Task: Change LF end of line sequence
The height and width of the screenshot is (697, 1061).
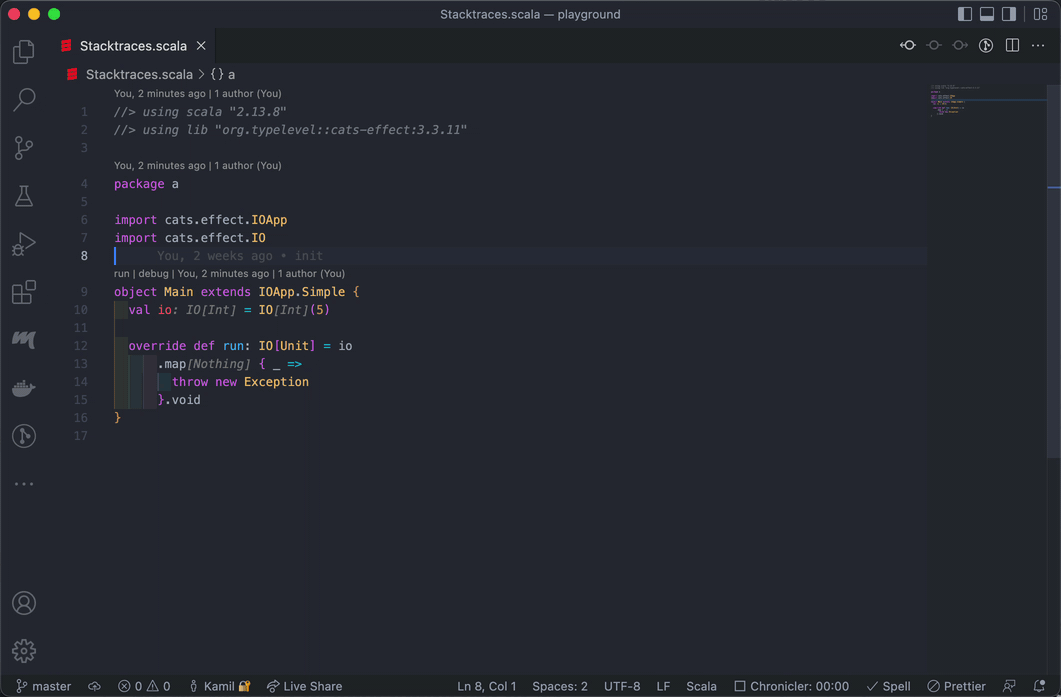Action: click(x=663, y=686)
